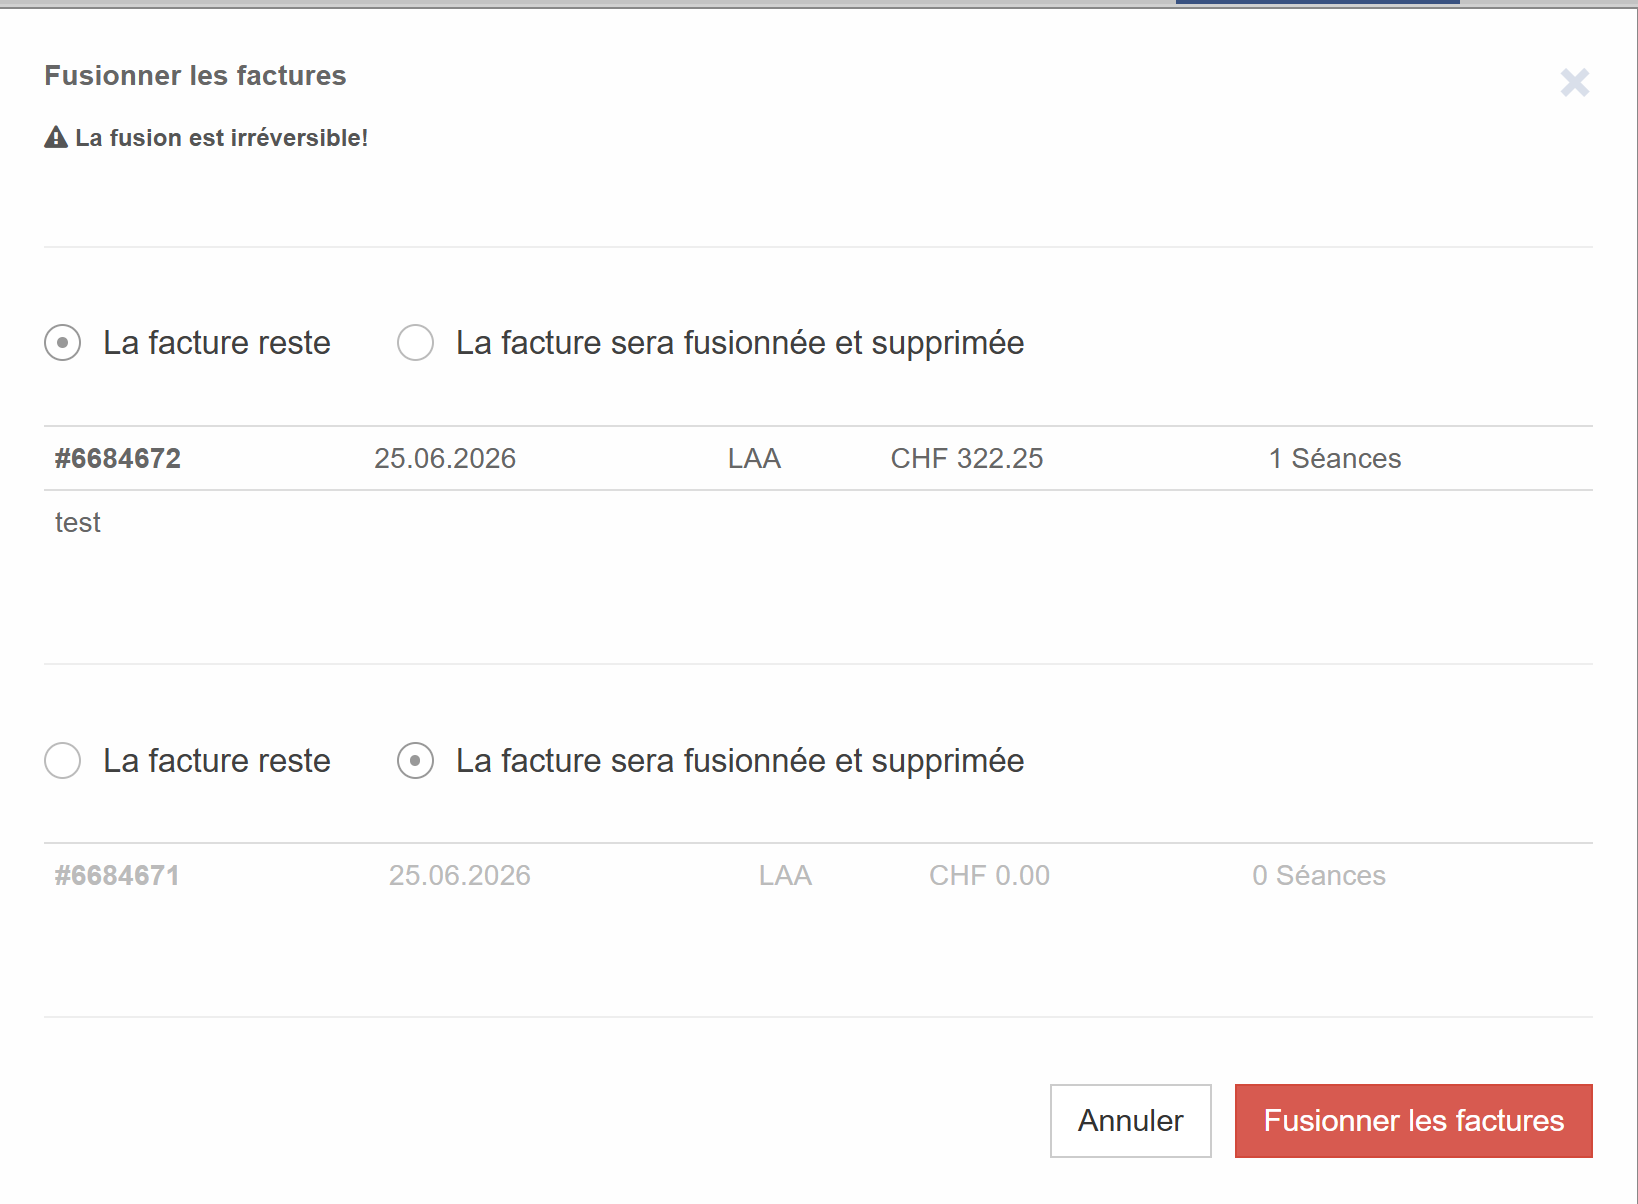Viewport: 1638px width, 1204px height.
Task: Select 'fusionnée et supprimée' for invoice #6684672
Action: coord(415,343)
